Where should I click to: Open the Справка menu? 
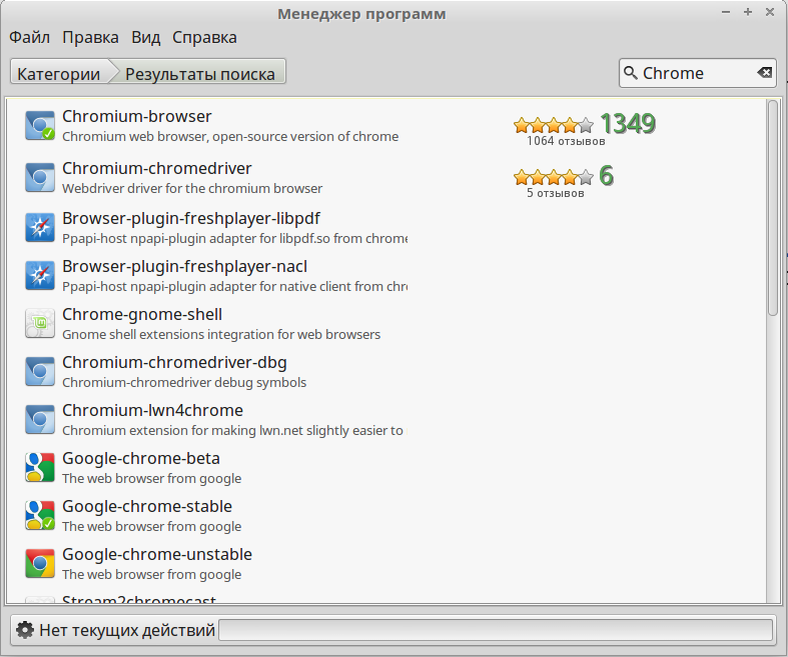coord(205,37)
